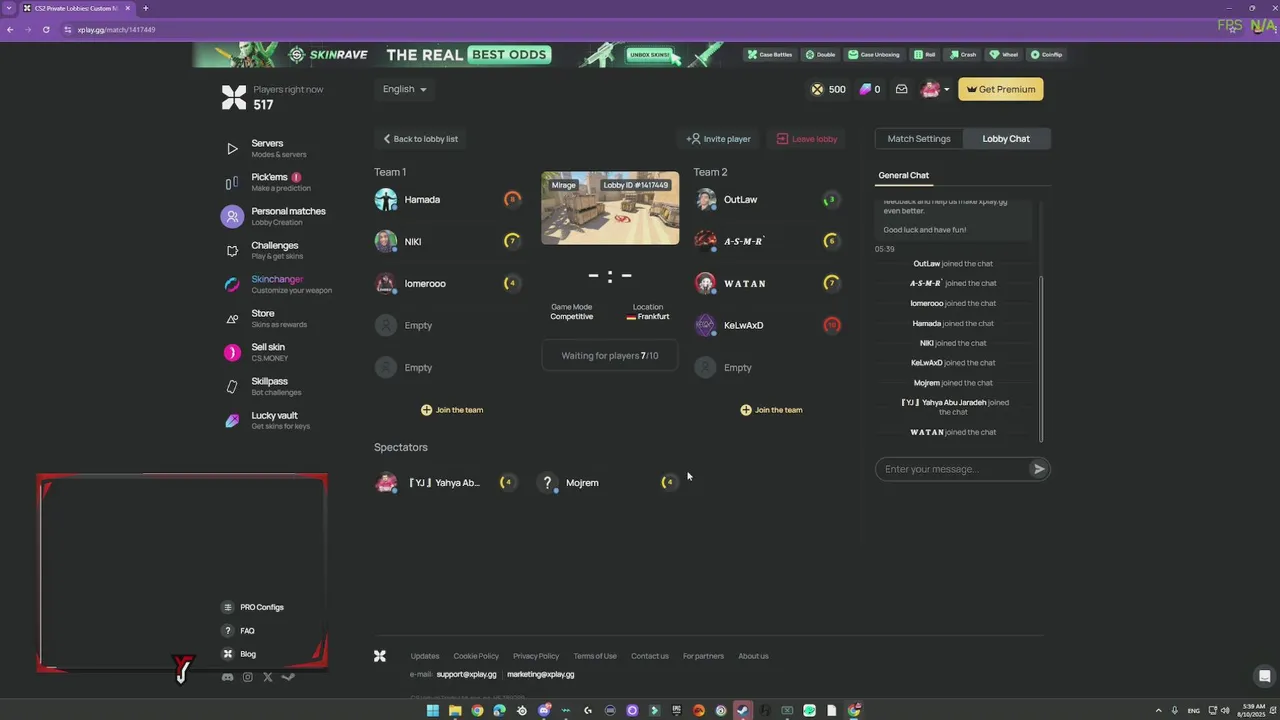
Task: Click the Invite player button
Action: 719,139
